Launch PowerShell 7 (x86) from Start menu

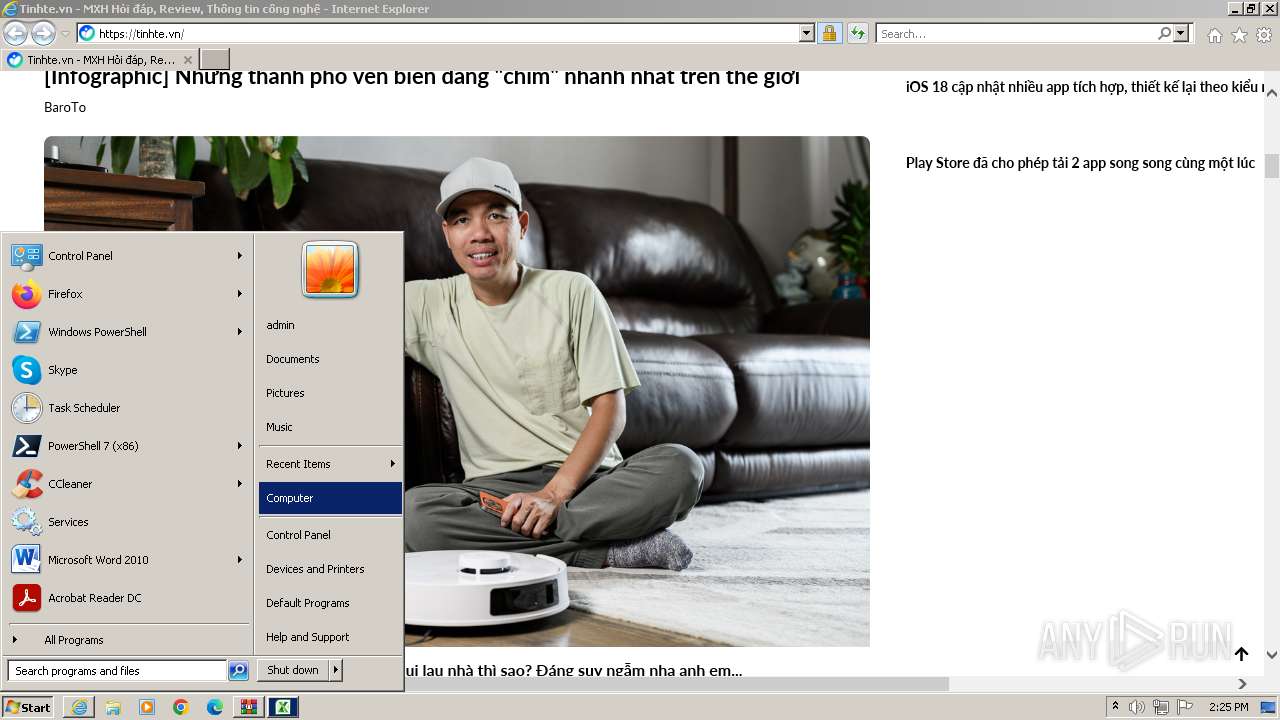pos(127,446)
